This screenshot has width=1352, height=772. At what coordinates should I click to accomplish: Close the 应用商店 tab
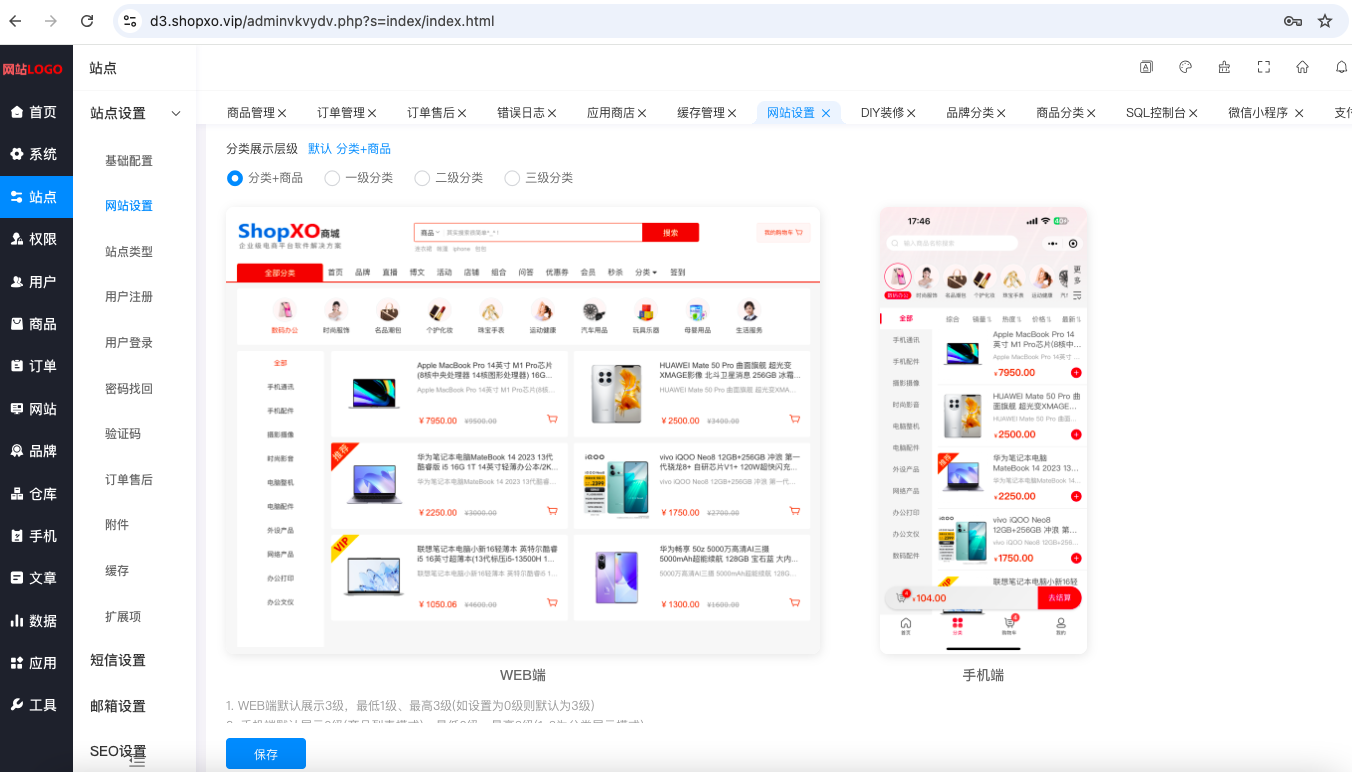tap(642, 113)
